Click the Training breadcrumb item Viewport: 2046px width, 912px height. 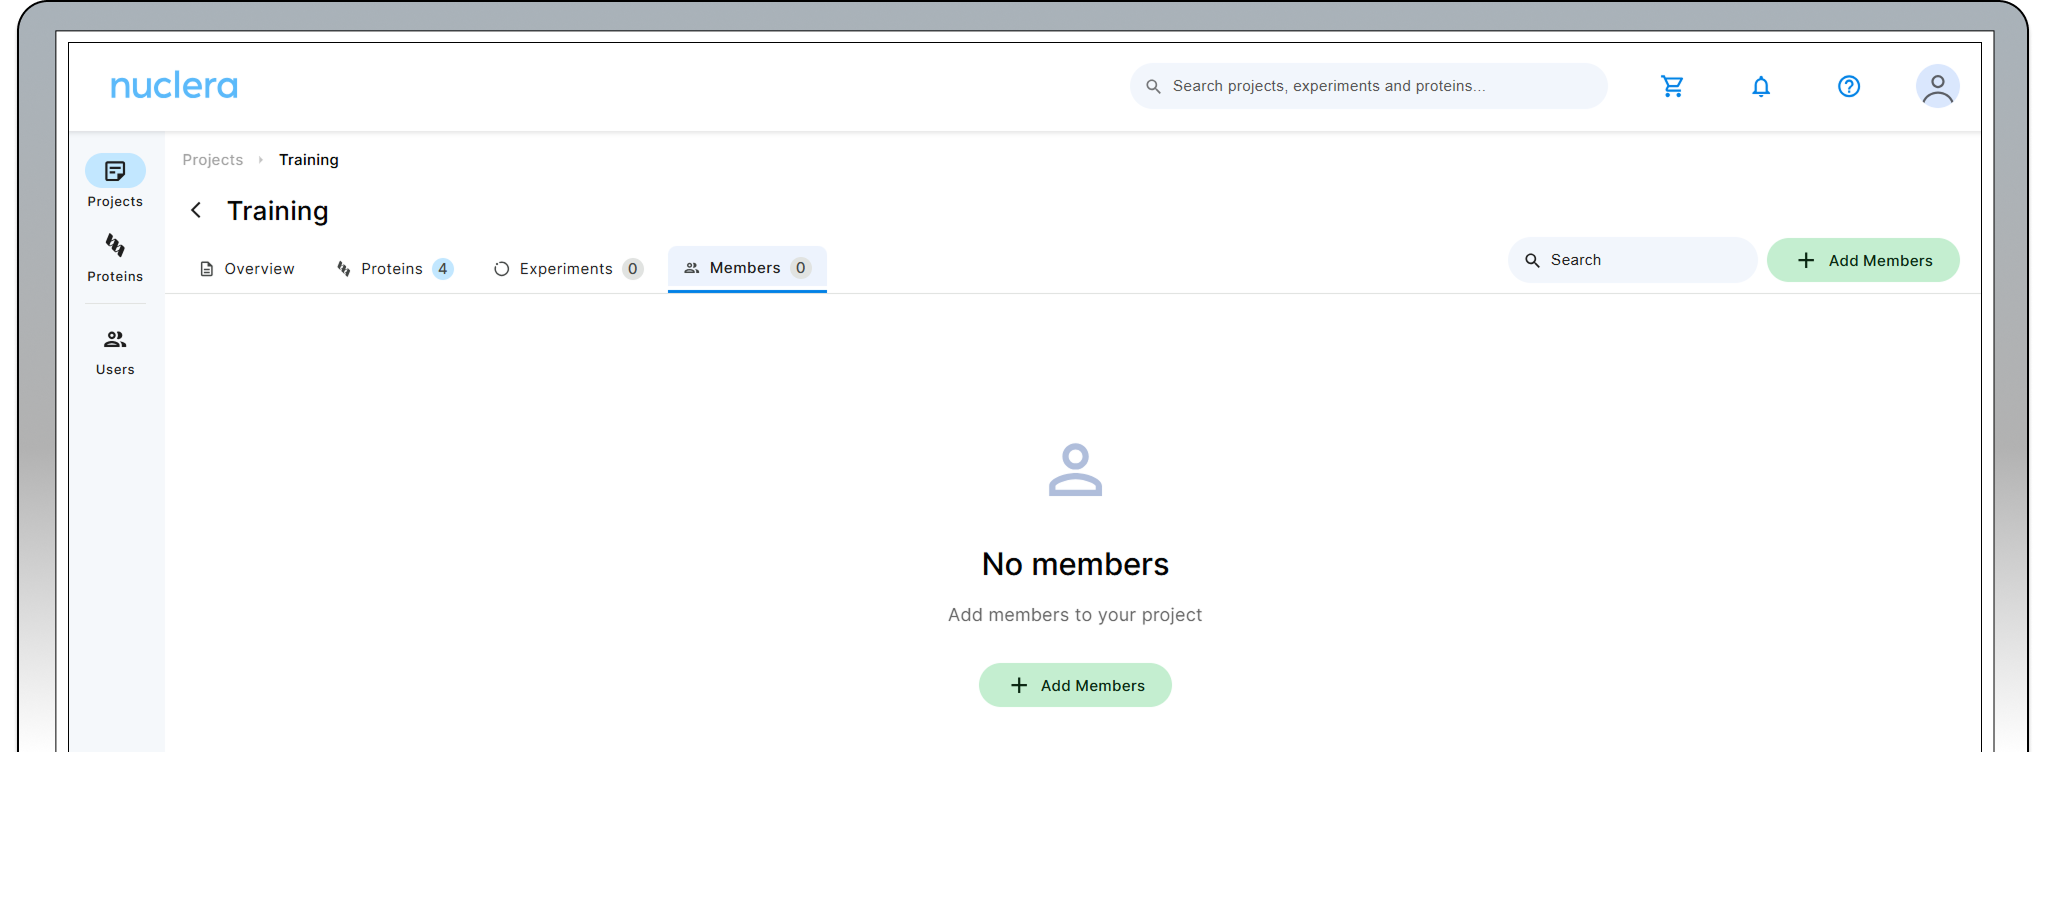coord(308,160)
